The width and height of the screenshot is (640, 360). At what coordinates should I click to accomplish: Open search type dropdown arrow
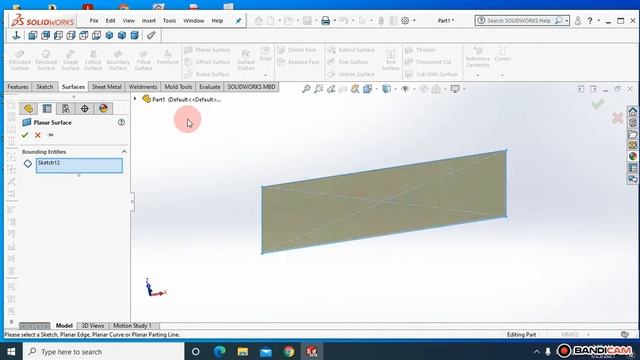pyautogui.click(x=567, y=21)
